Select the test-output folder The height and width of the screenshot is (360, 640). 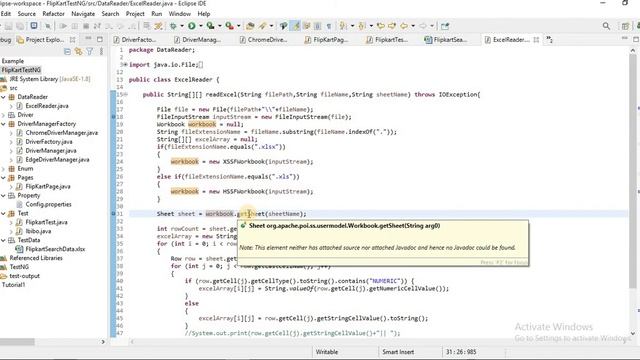pos(24,276)
